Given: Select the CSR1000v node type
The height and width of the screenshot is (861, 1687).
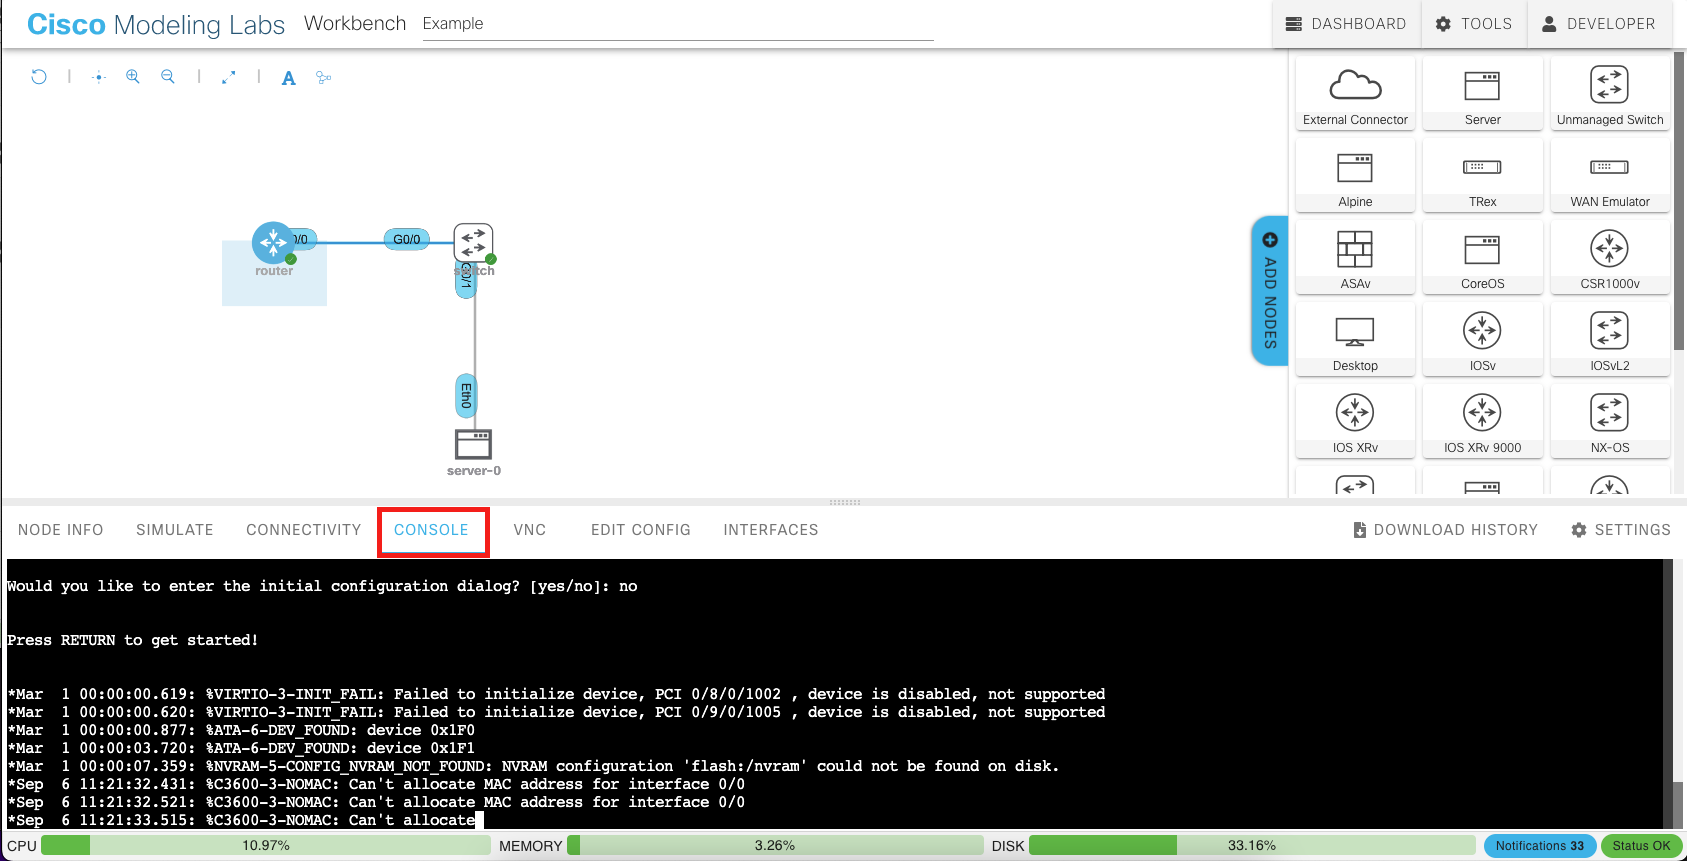Looking at the screenshot, I should [1610, 259].
